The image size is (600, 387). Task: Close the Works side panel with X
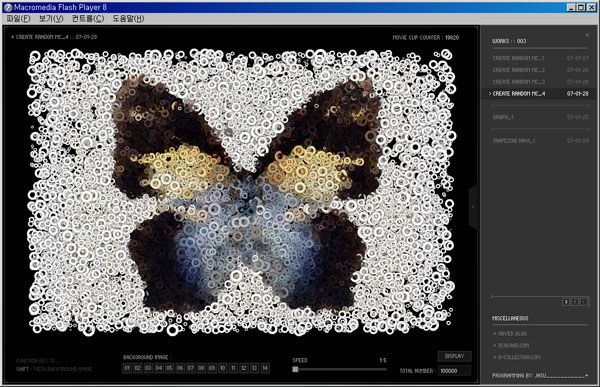pos(587,35)
